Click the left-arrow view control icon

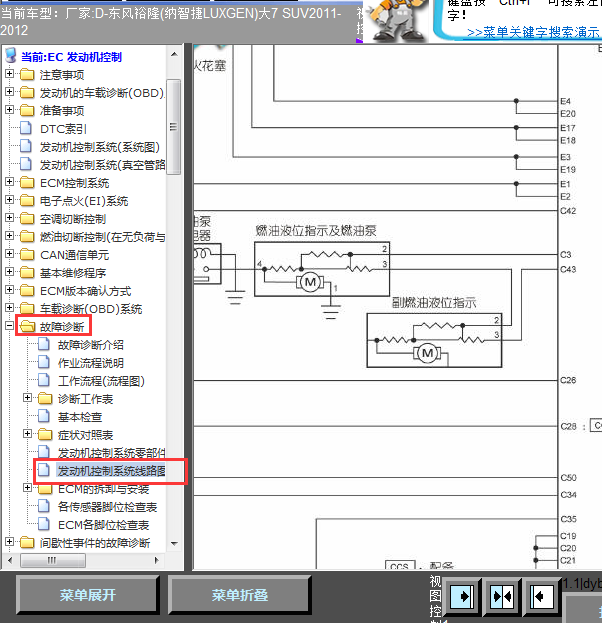[541, 596]
